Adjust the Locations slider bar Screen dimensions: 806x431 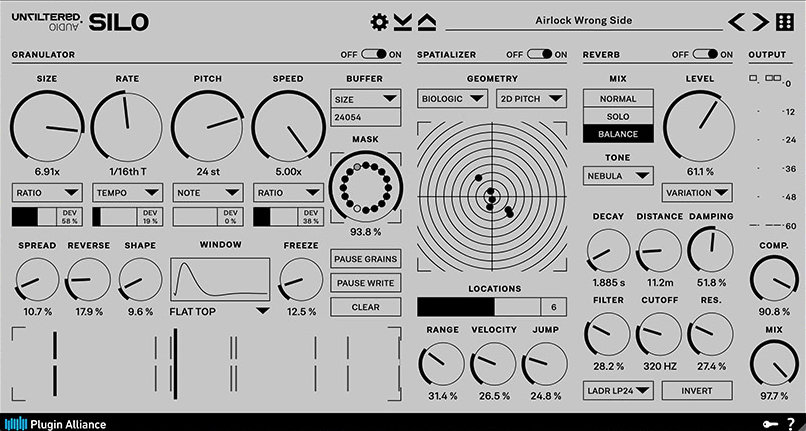click(x=479, y=307)
